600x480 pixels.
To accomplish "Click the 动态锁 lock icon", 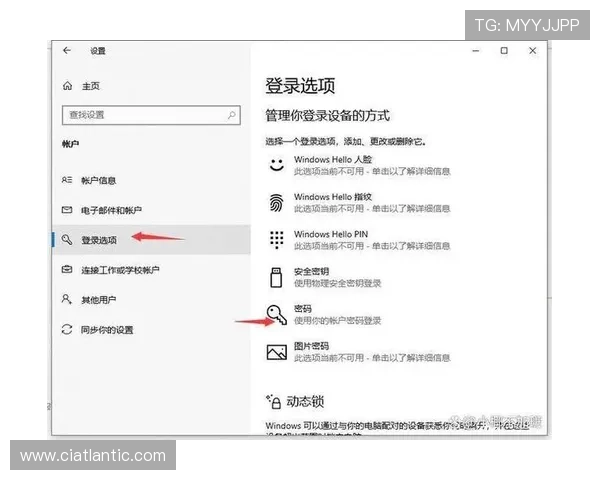I will point(274,402).
